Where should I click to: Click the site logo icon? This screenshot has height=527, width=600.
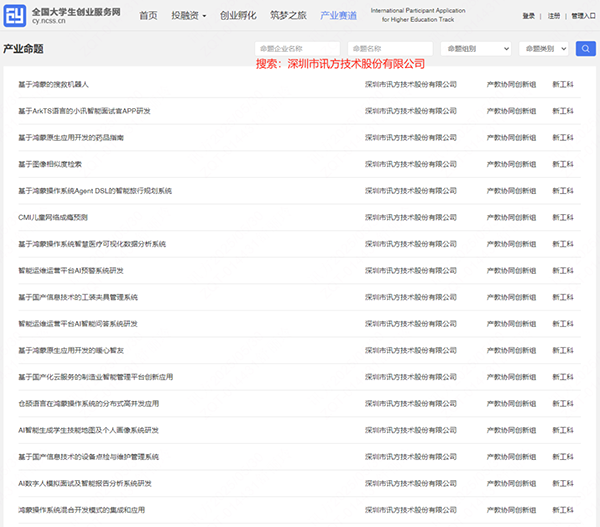point(15,16)
